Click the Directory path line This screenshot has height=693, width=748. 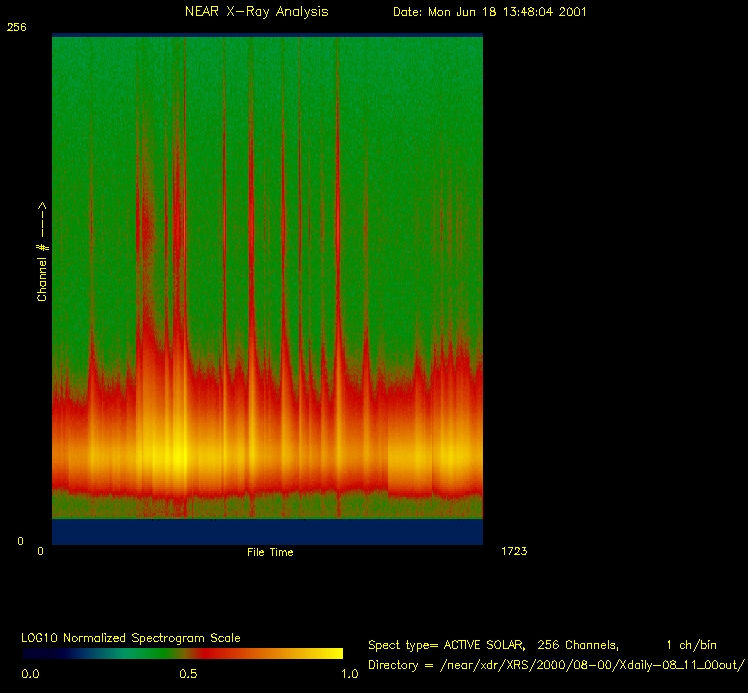tap(557, 665)
